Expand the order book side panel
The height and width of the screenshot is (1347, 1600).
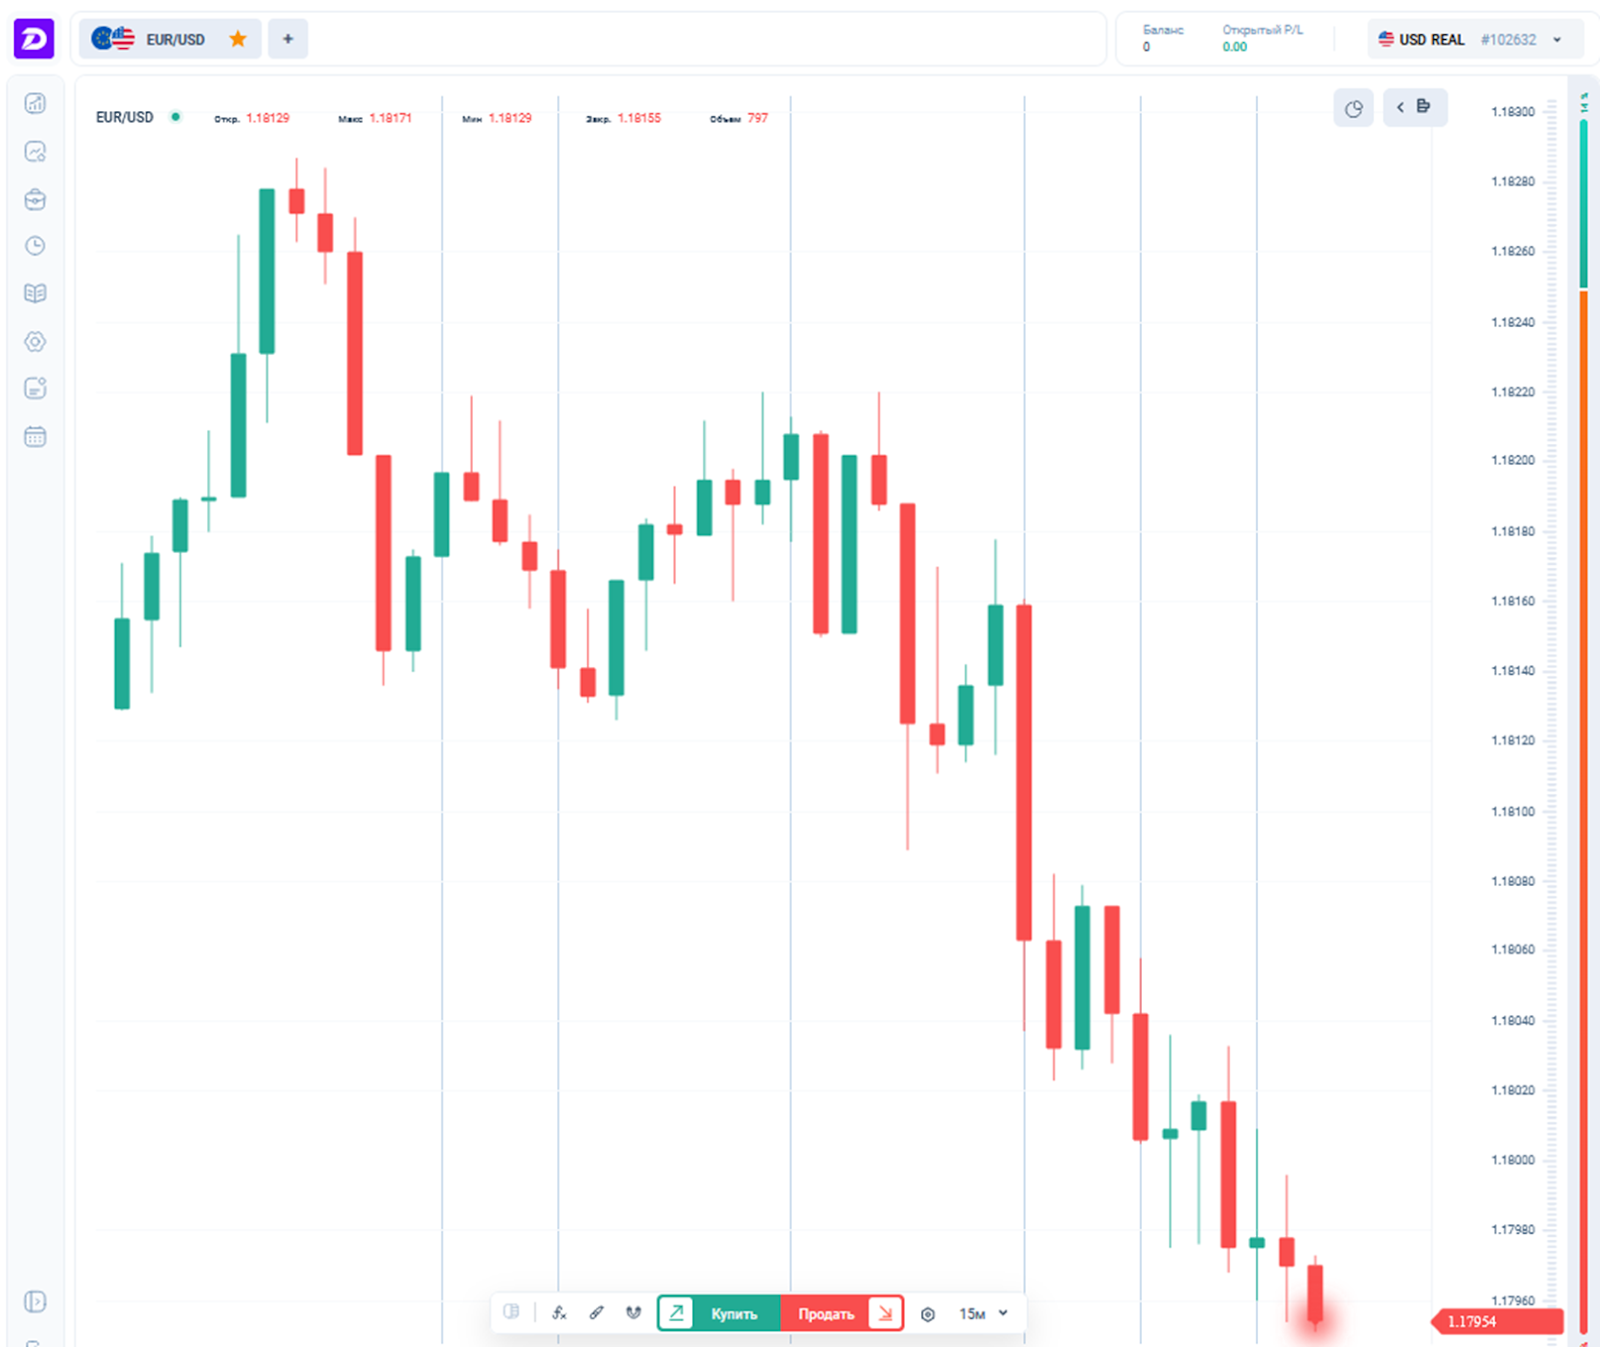tap(1414, 107)
